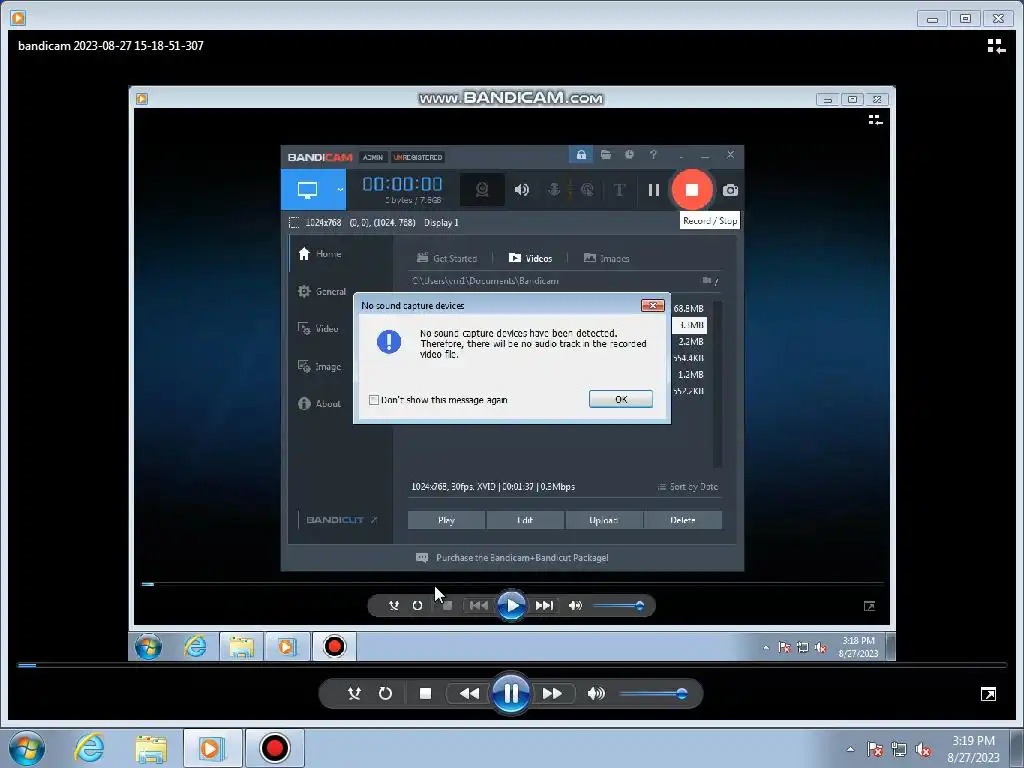Open output folder icon in Bandicam title bar
Viewport: 1024px width, 768px height.
(x=605, y=155)
